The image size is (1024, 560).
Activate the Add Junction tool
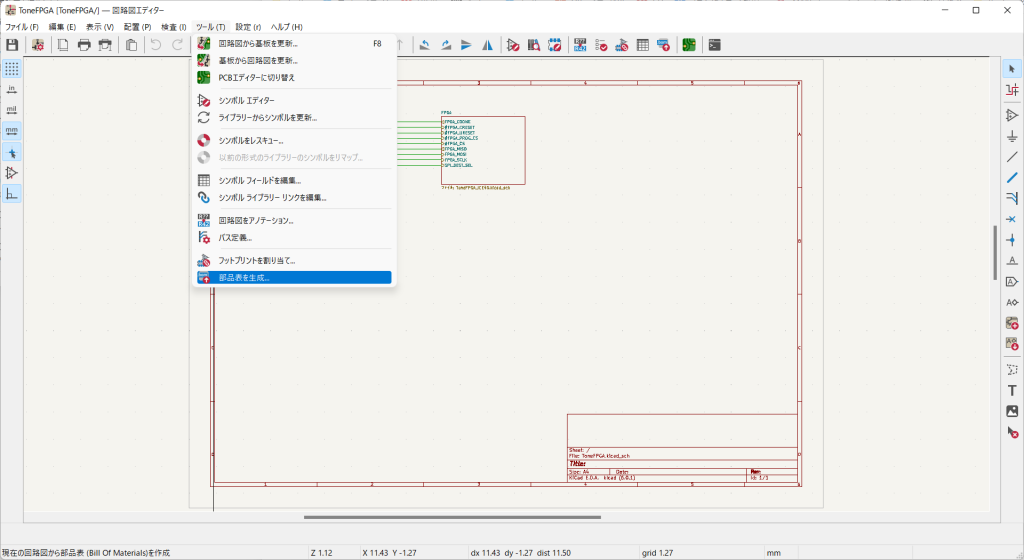click(x=1012, y=239)
